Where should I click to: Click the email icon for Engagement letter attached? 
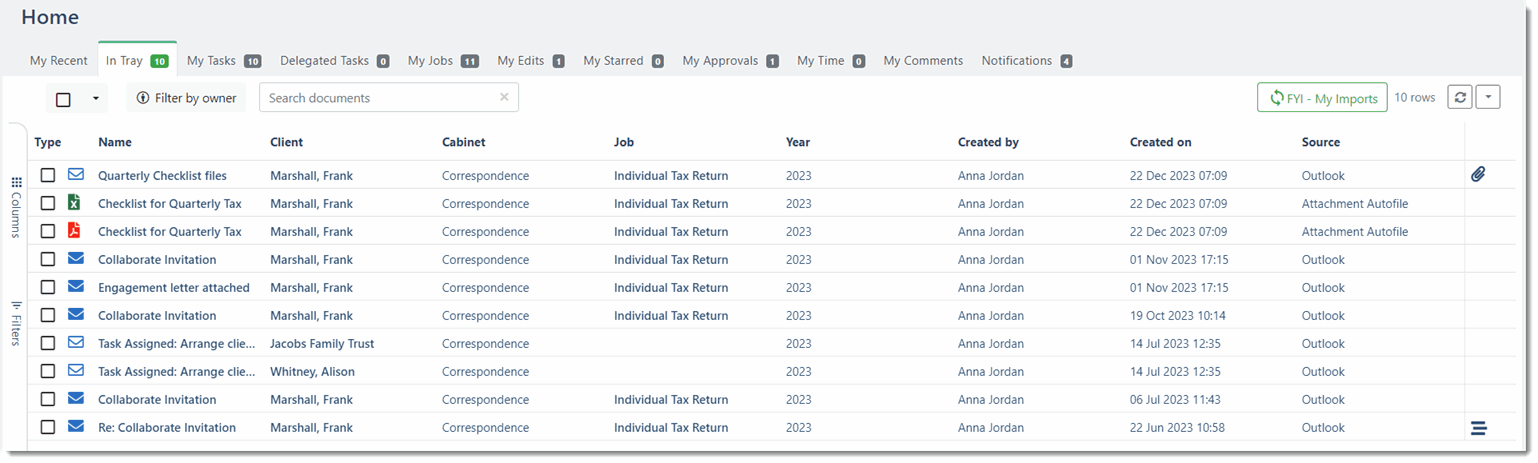(x=75, y=287)
